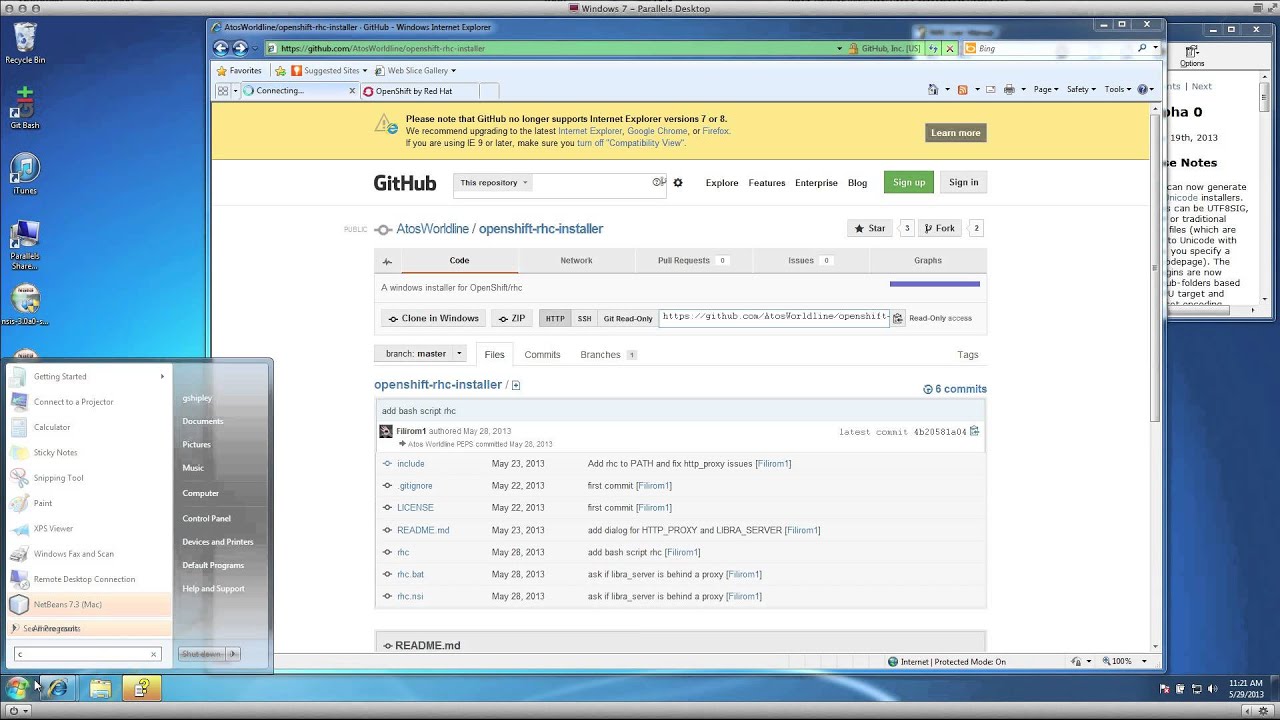Select HTTP clone protocol
The height and width of the screenshot is (720, 1280).
(555, 318)
